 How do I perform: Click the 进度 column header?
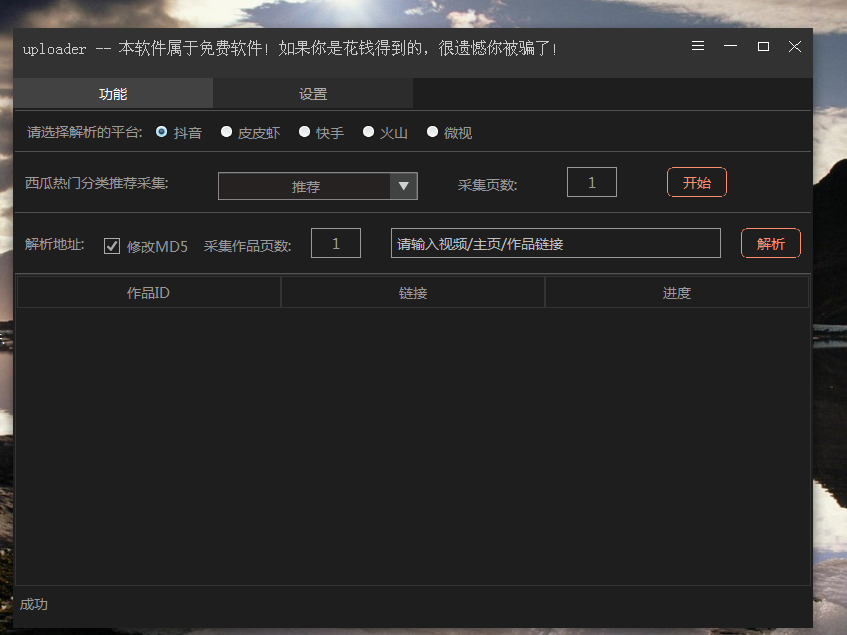coord(677,293)
